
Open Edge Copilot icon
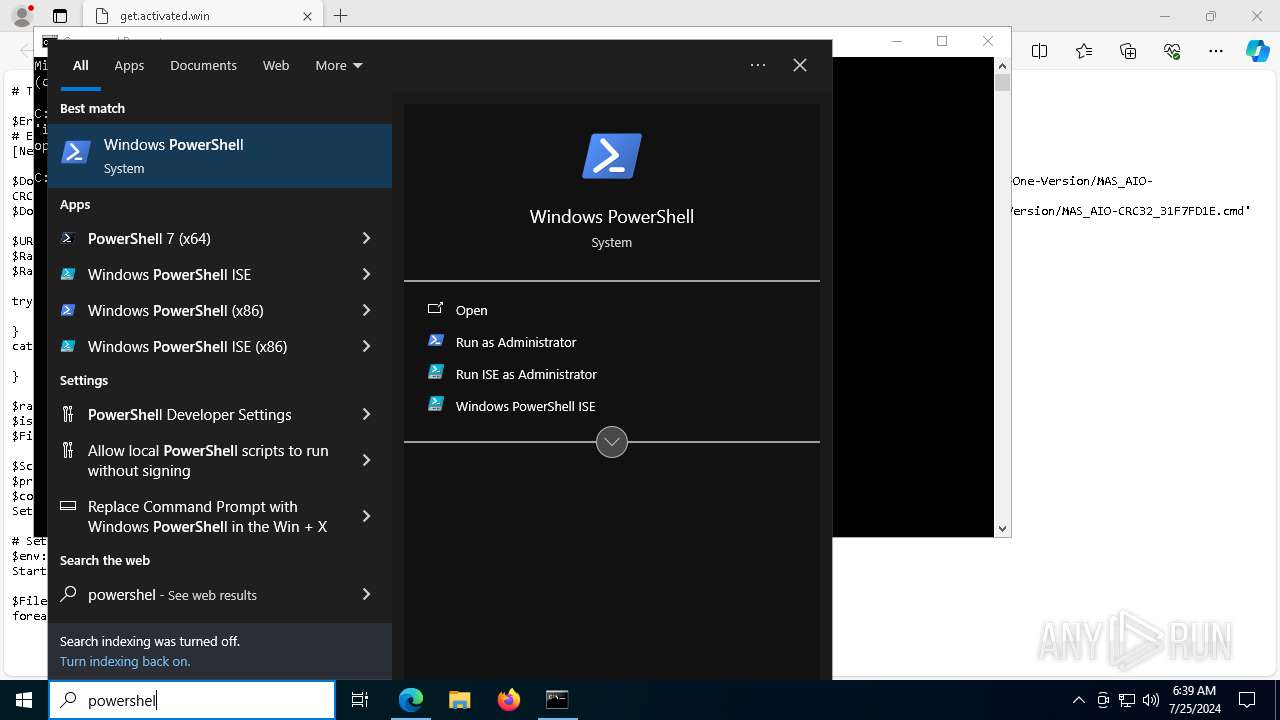coord(1257,51)
